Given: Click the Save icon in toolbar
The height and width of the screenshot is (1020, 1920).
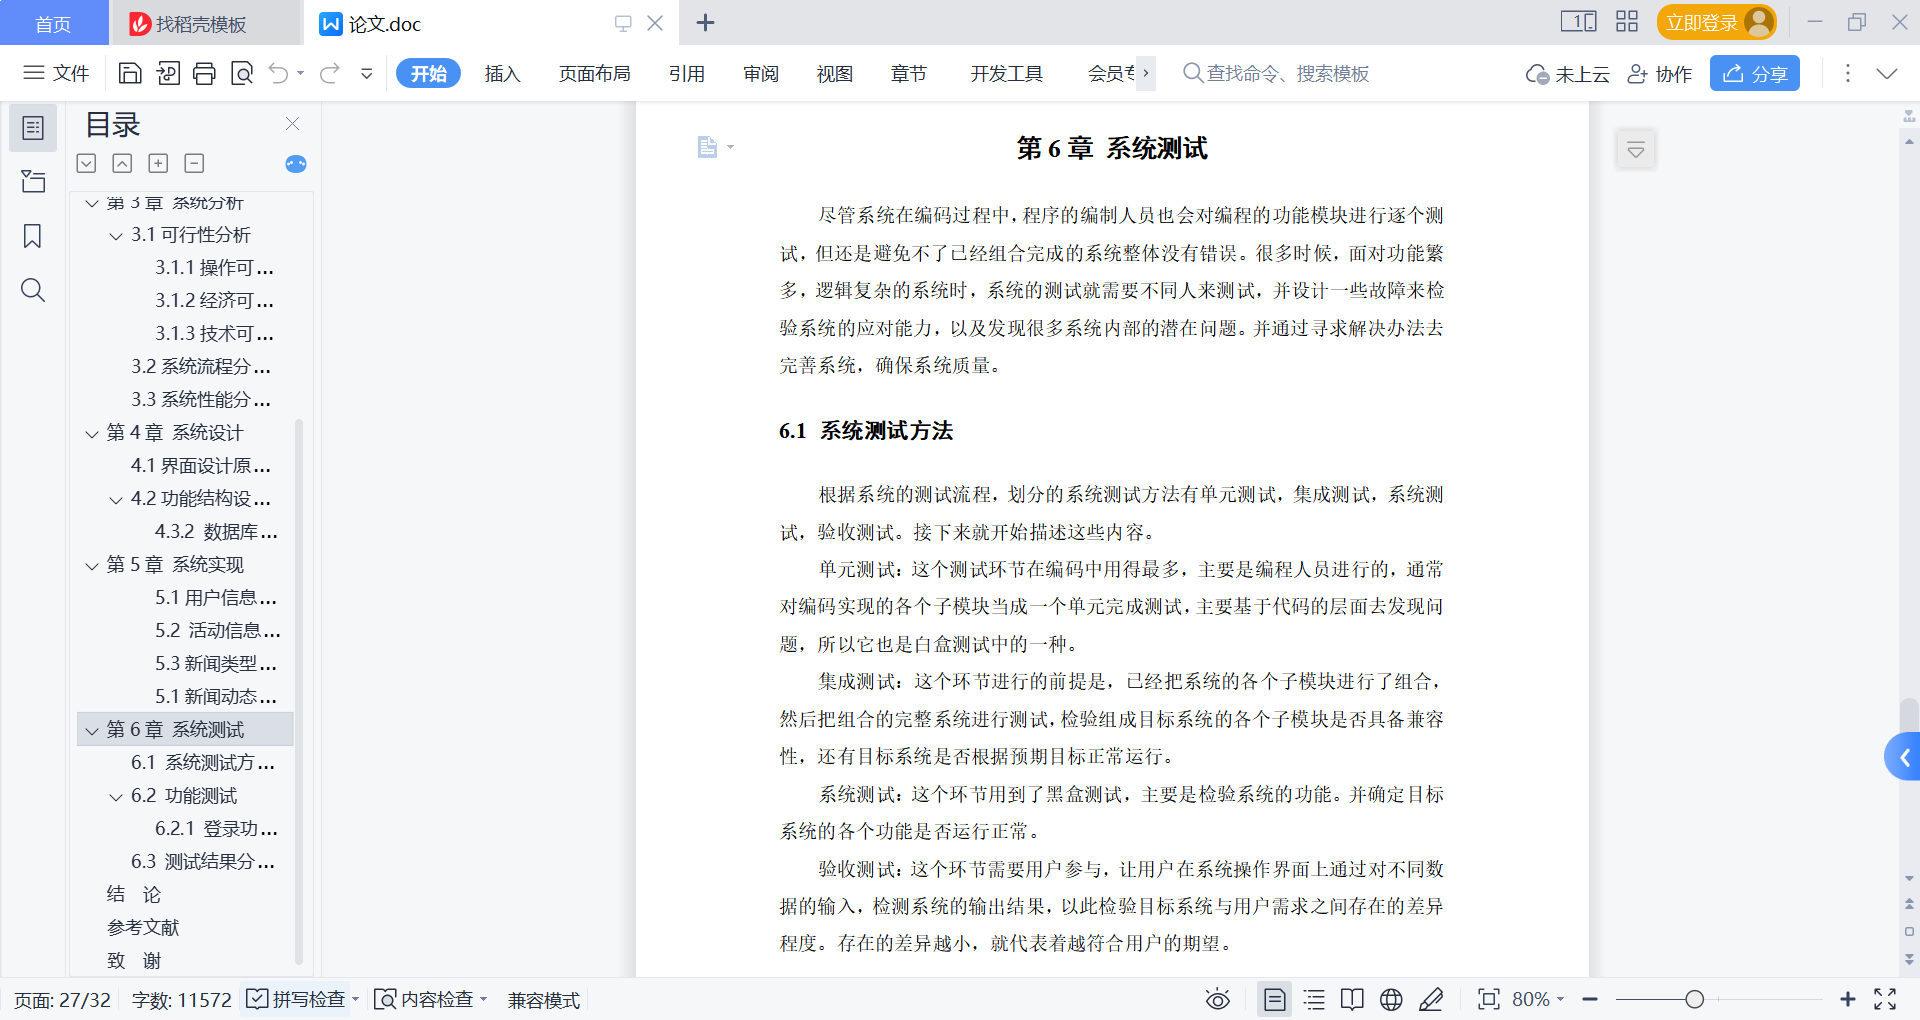Looking at the screenshot, I should tap(130, 73).
